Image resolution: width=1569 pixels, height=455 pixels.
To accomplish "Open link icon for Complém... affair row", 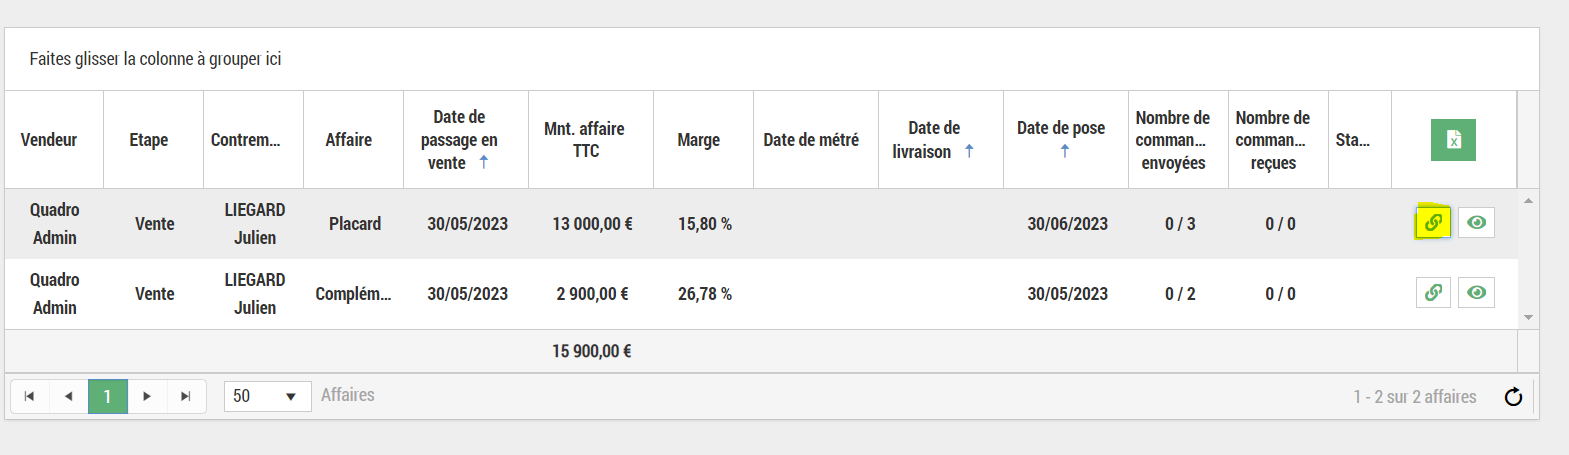I will [1433, 292].
